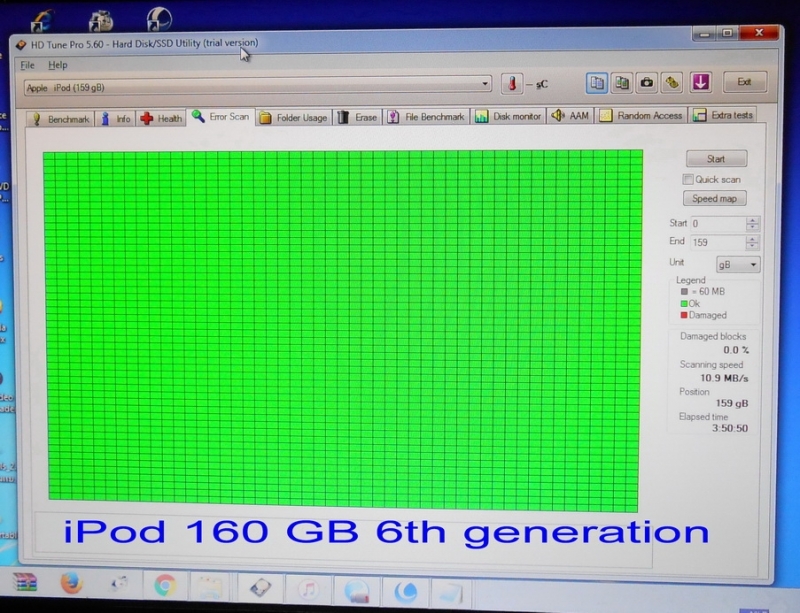
Task: Click the 3:50:50 elapsed time value
Action: pyautogui.click(x=730, y=428)
